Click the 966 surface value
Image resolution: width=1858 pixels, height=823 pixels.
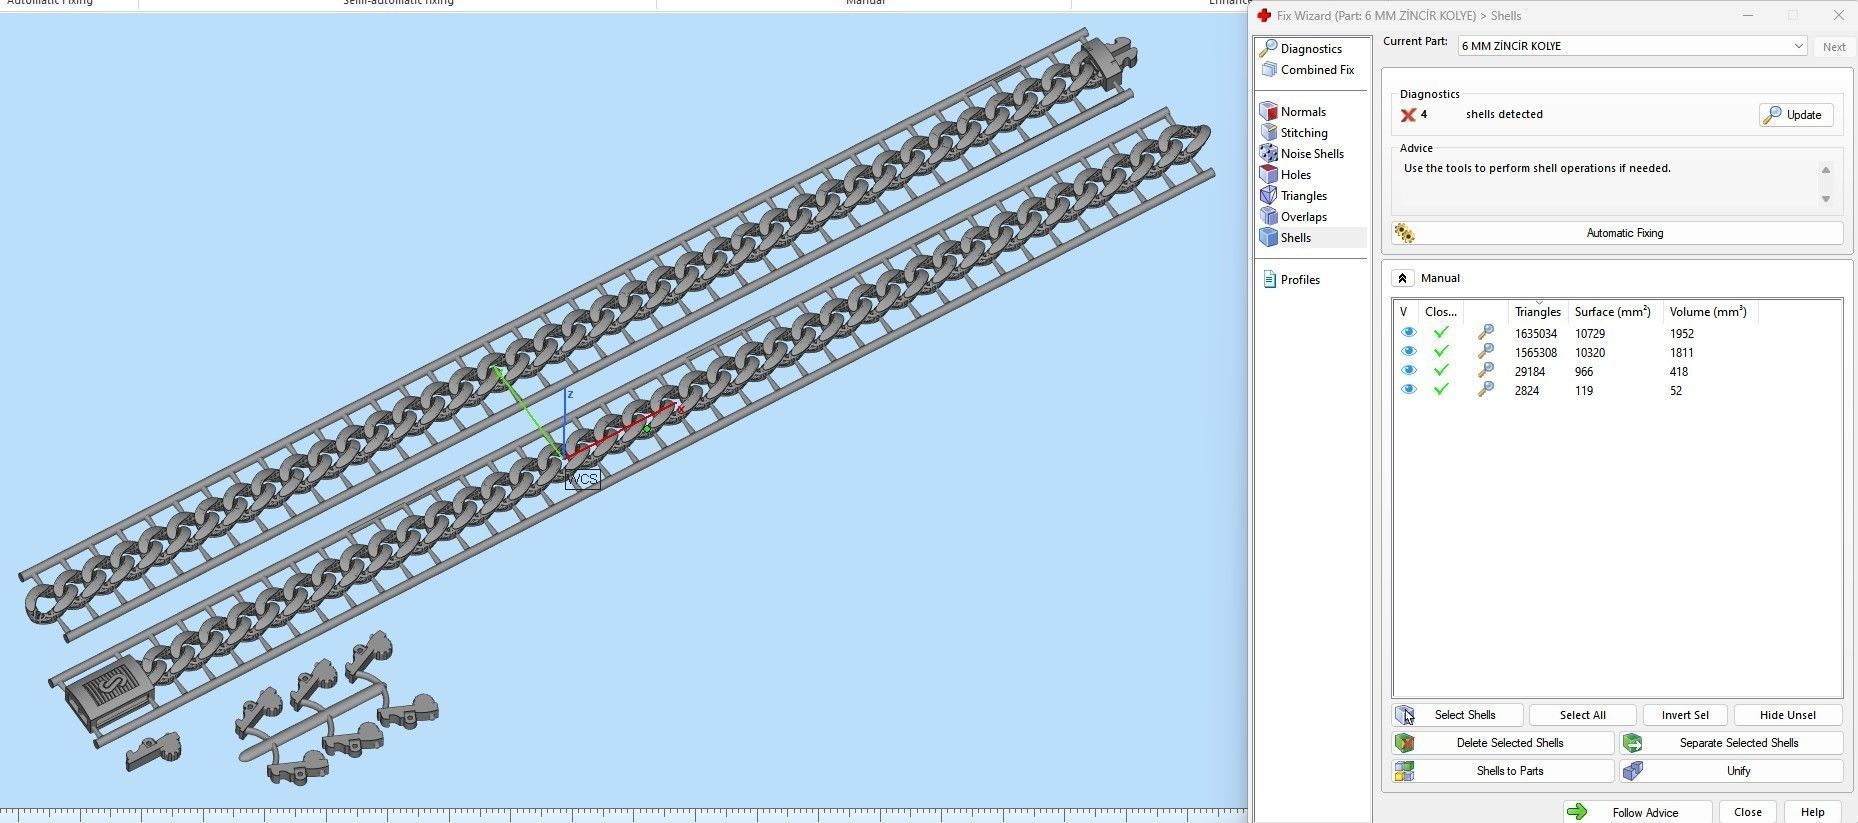(x=1584, y=371)
